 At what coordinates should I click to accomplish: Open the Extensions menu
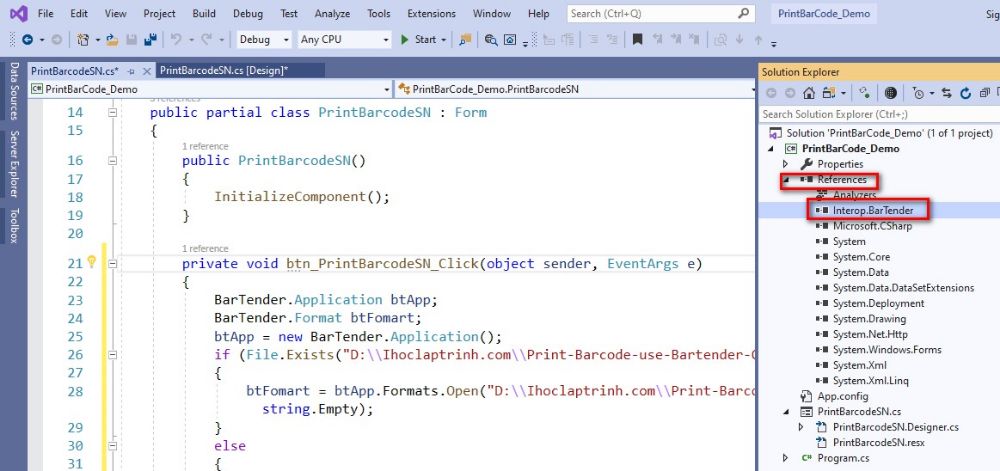[432, 13]
